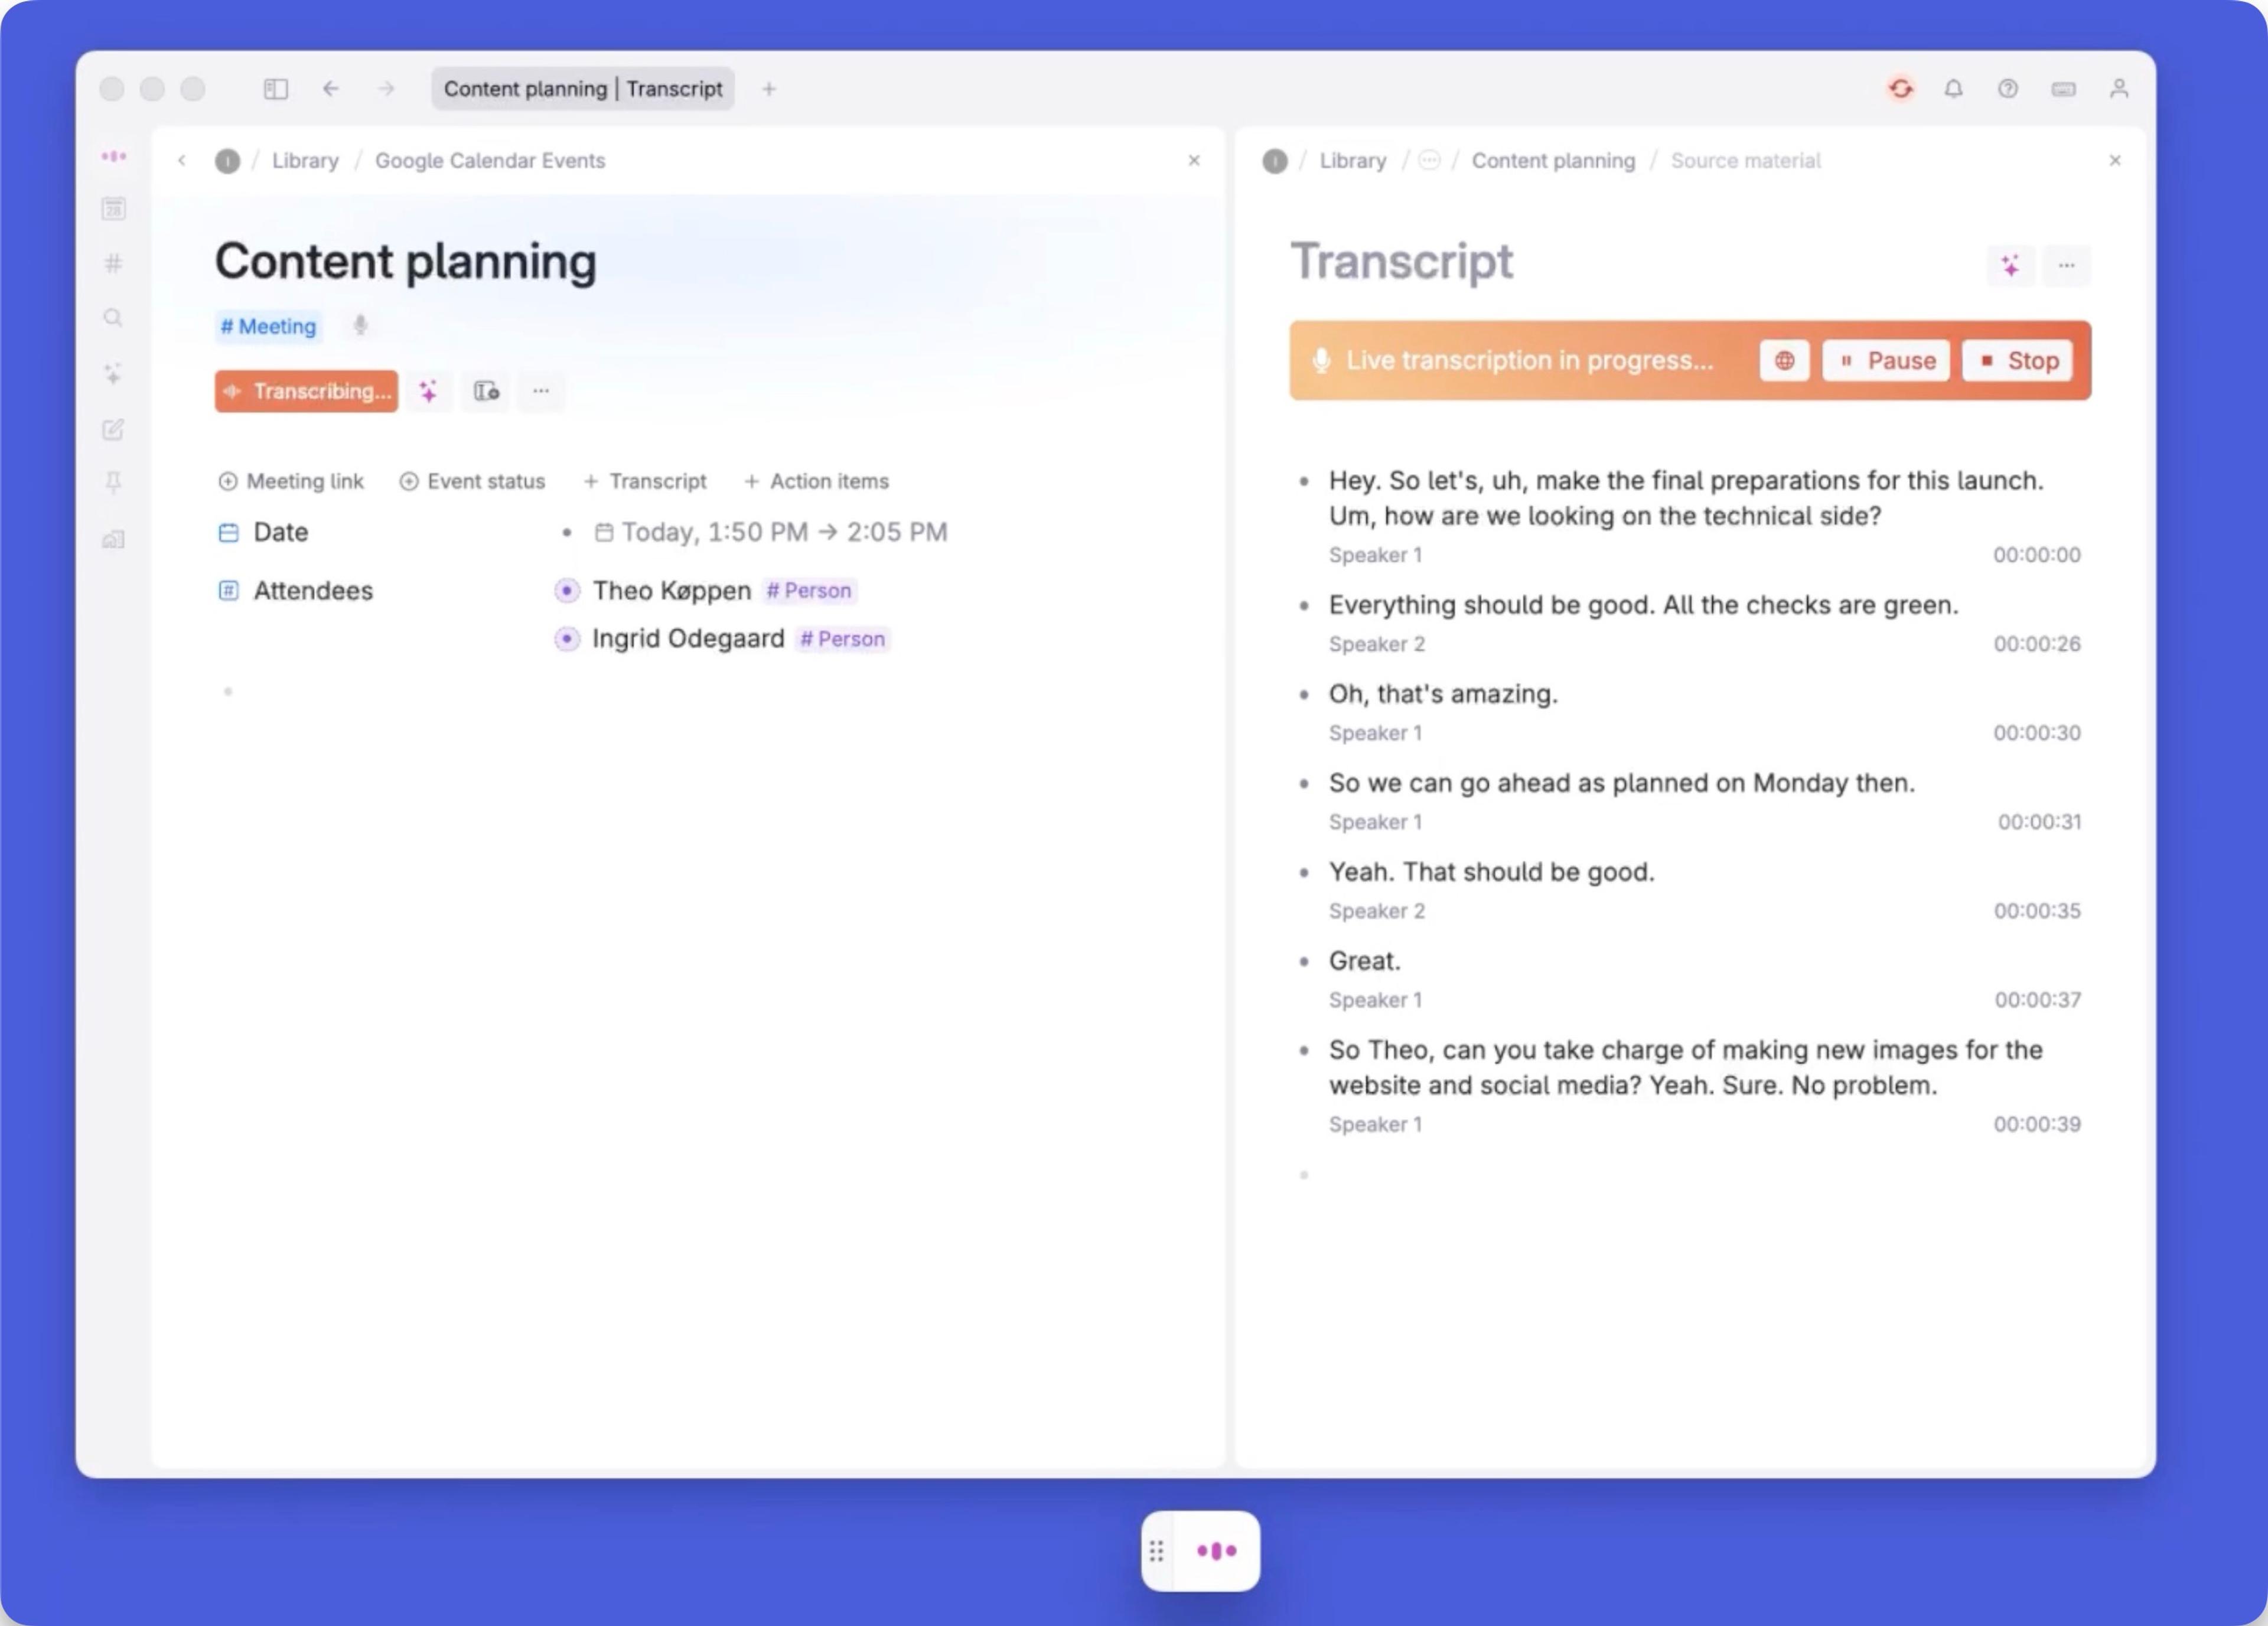Open the help question mark icon
2268x1626 pixels.
2007,89
